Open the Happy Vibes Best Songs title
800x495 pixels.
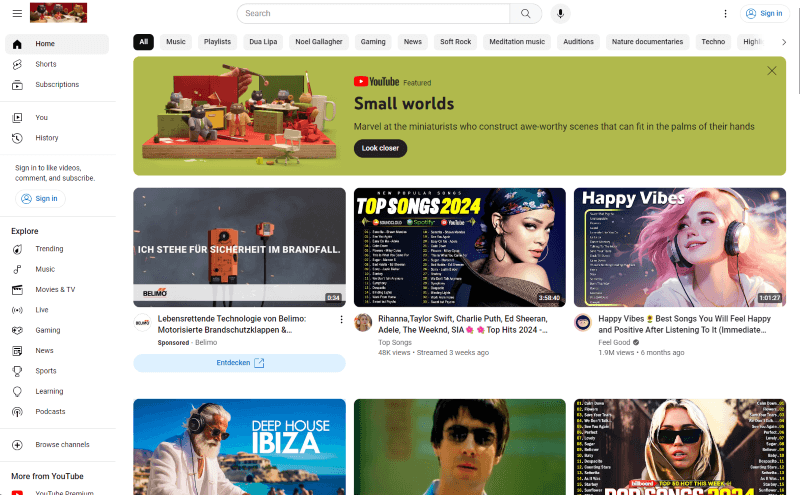(x=685, y=325)
